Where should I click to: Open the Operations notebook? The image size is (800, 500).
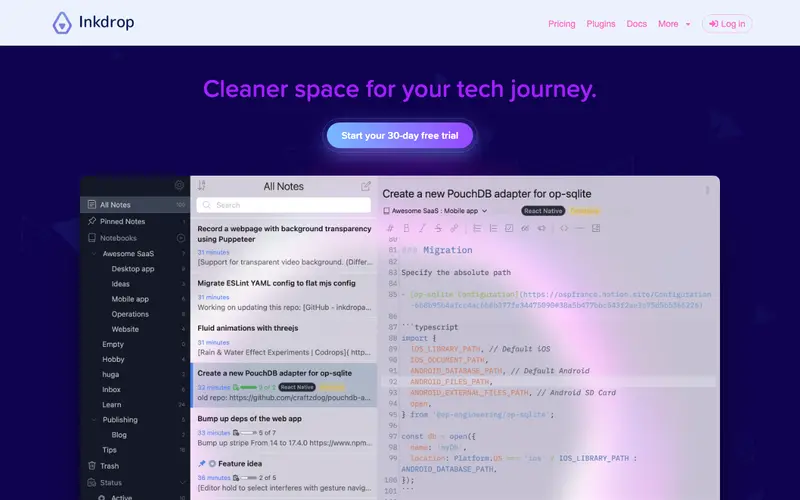(130, 314)
